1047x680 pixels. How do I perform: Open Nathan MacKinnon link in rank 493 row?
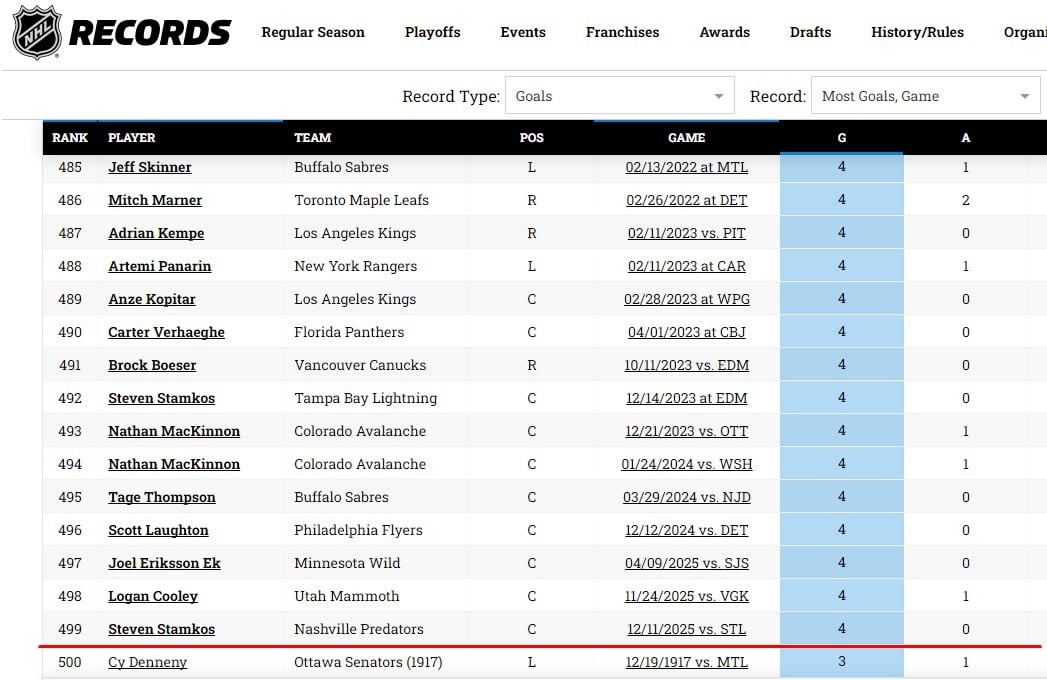(x=174, y=431)
